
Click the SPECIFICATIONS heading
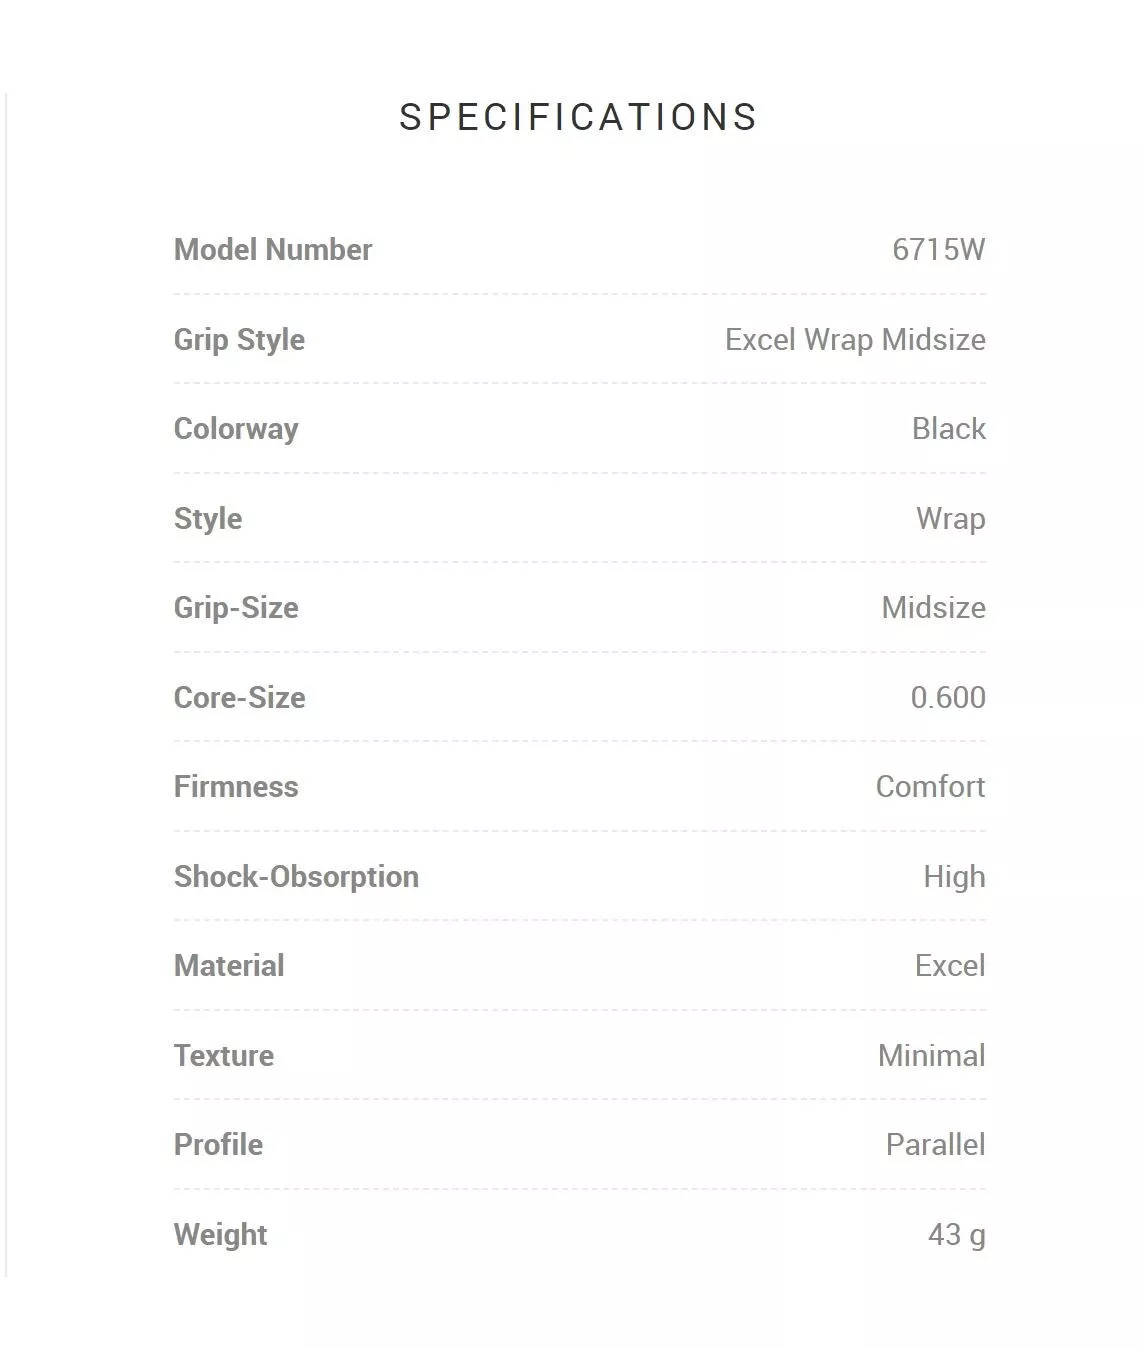click(578, 117)
